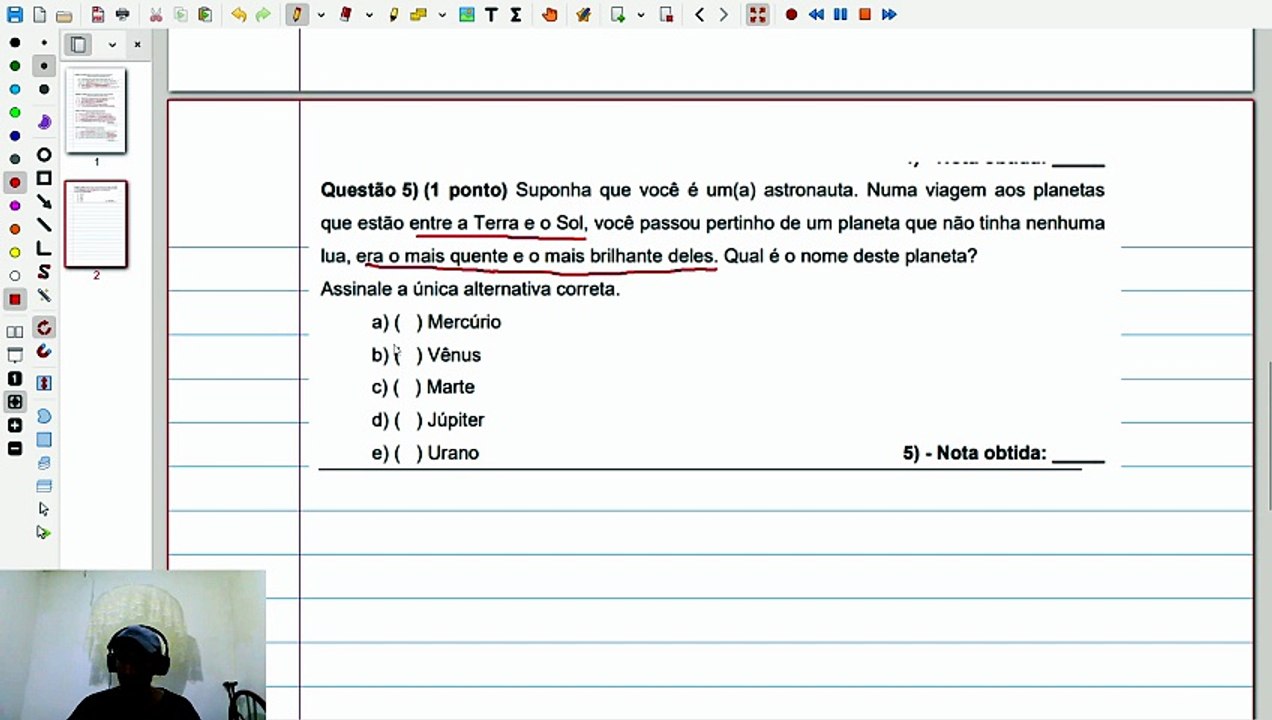The width and height of the screenshot is (1272, 720).
Task: Save the document with the floppy disk icon
Action: coord(14,15)
